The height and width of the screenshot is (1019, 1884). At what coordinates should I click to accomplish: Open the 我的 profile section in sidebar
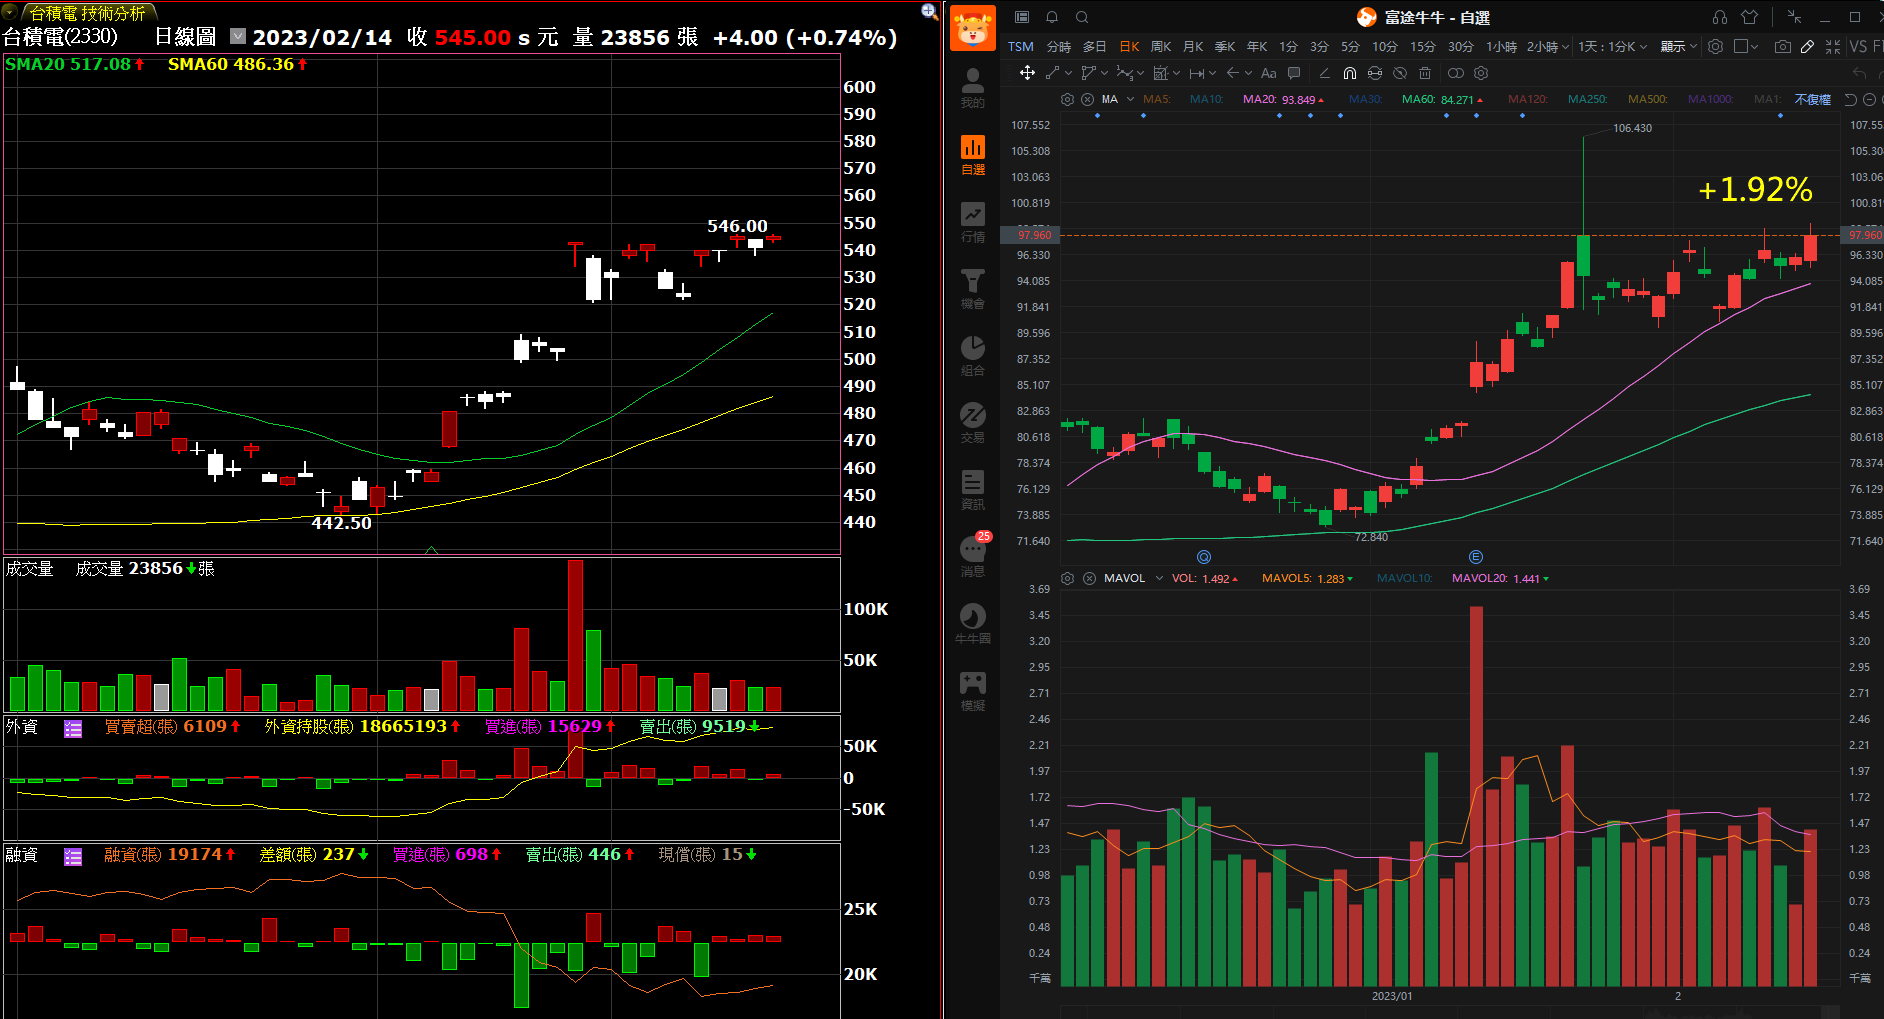[972, 87]
